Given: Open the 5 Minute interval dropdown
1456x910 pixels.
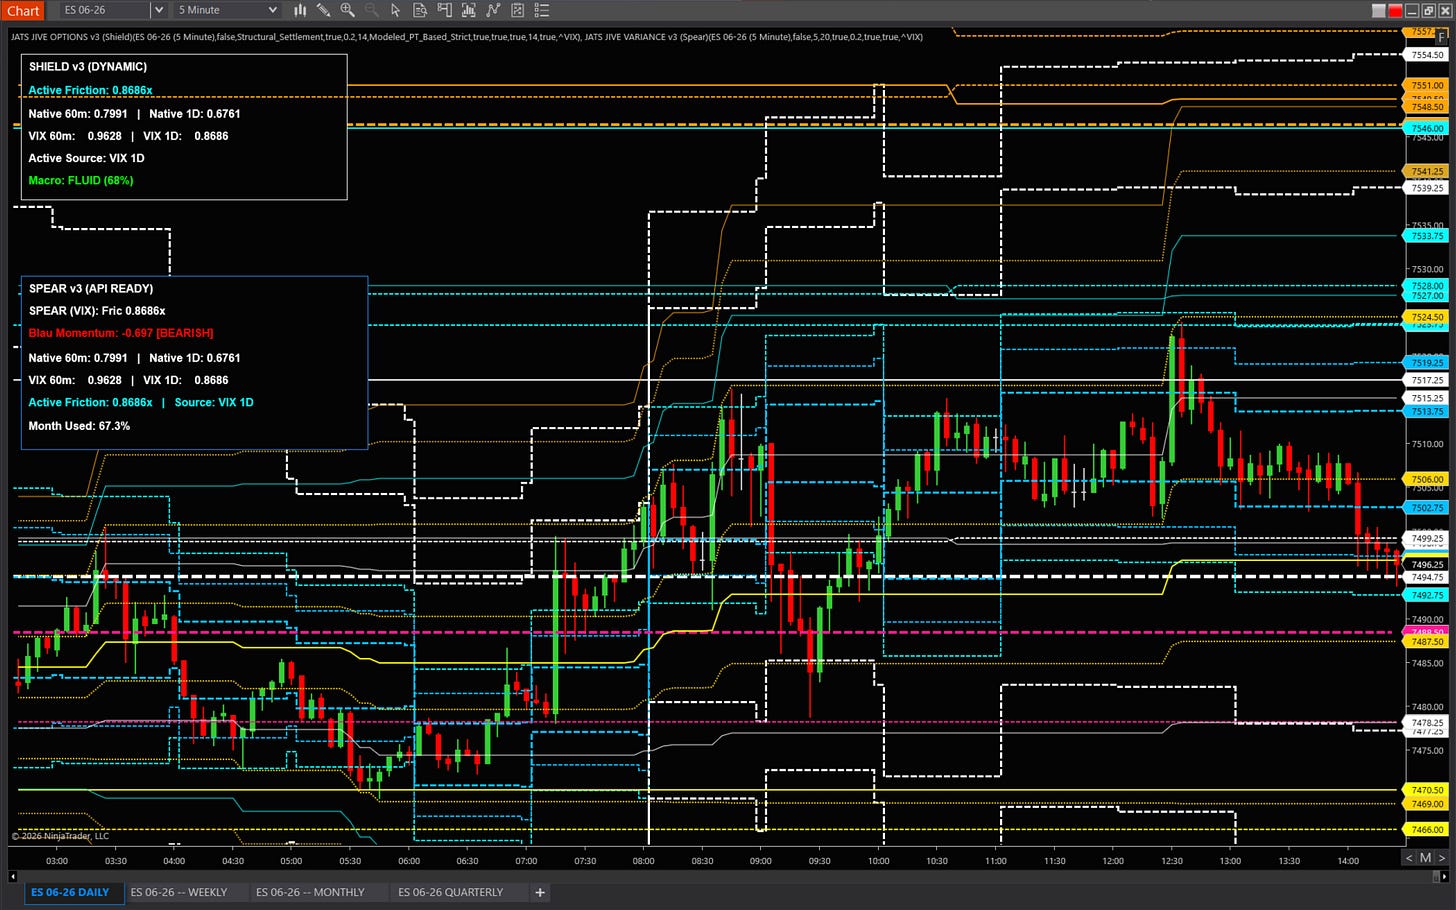Looking at the screenshot, I should tap(227, 10).
